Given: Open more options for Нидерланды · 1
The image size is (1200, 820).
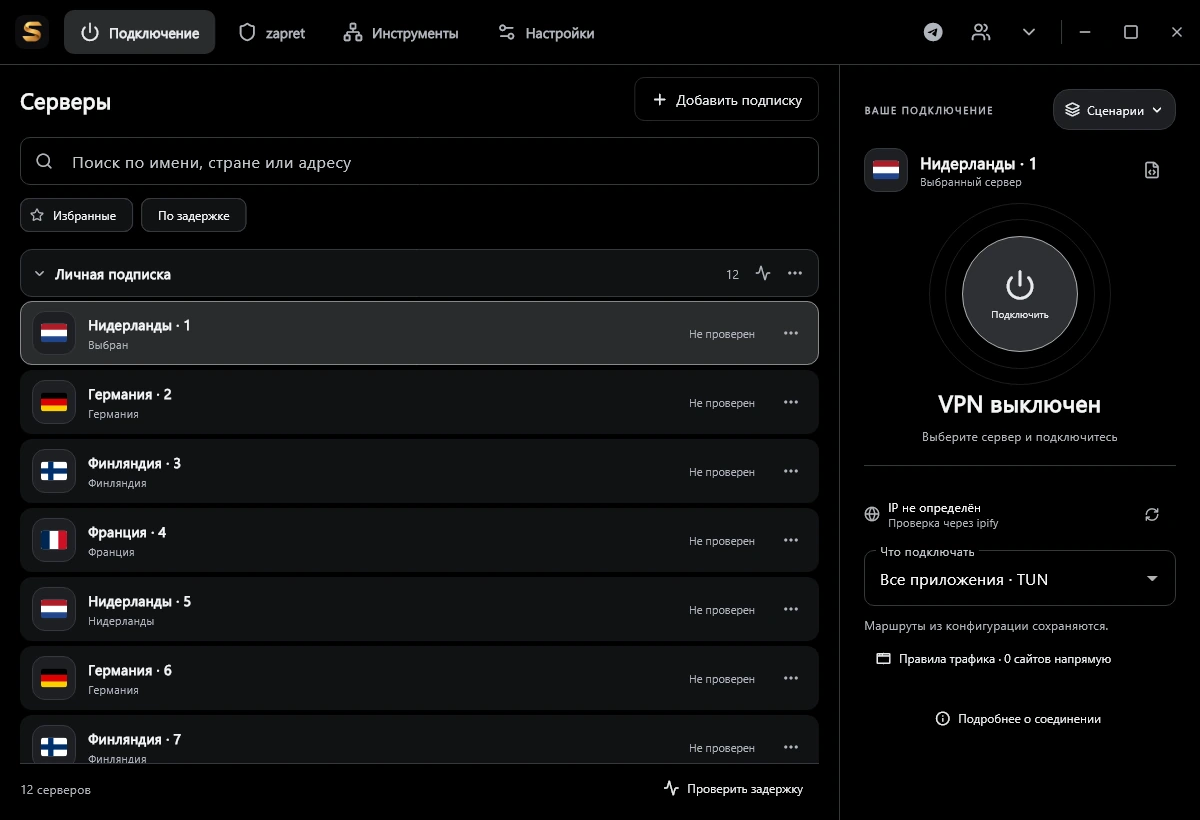Looking at the screenshot, I should pos(791,333).
